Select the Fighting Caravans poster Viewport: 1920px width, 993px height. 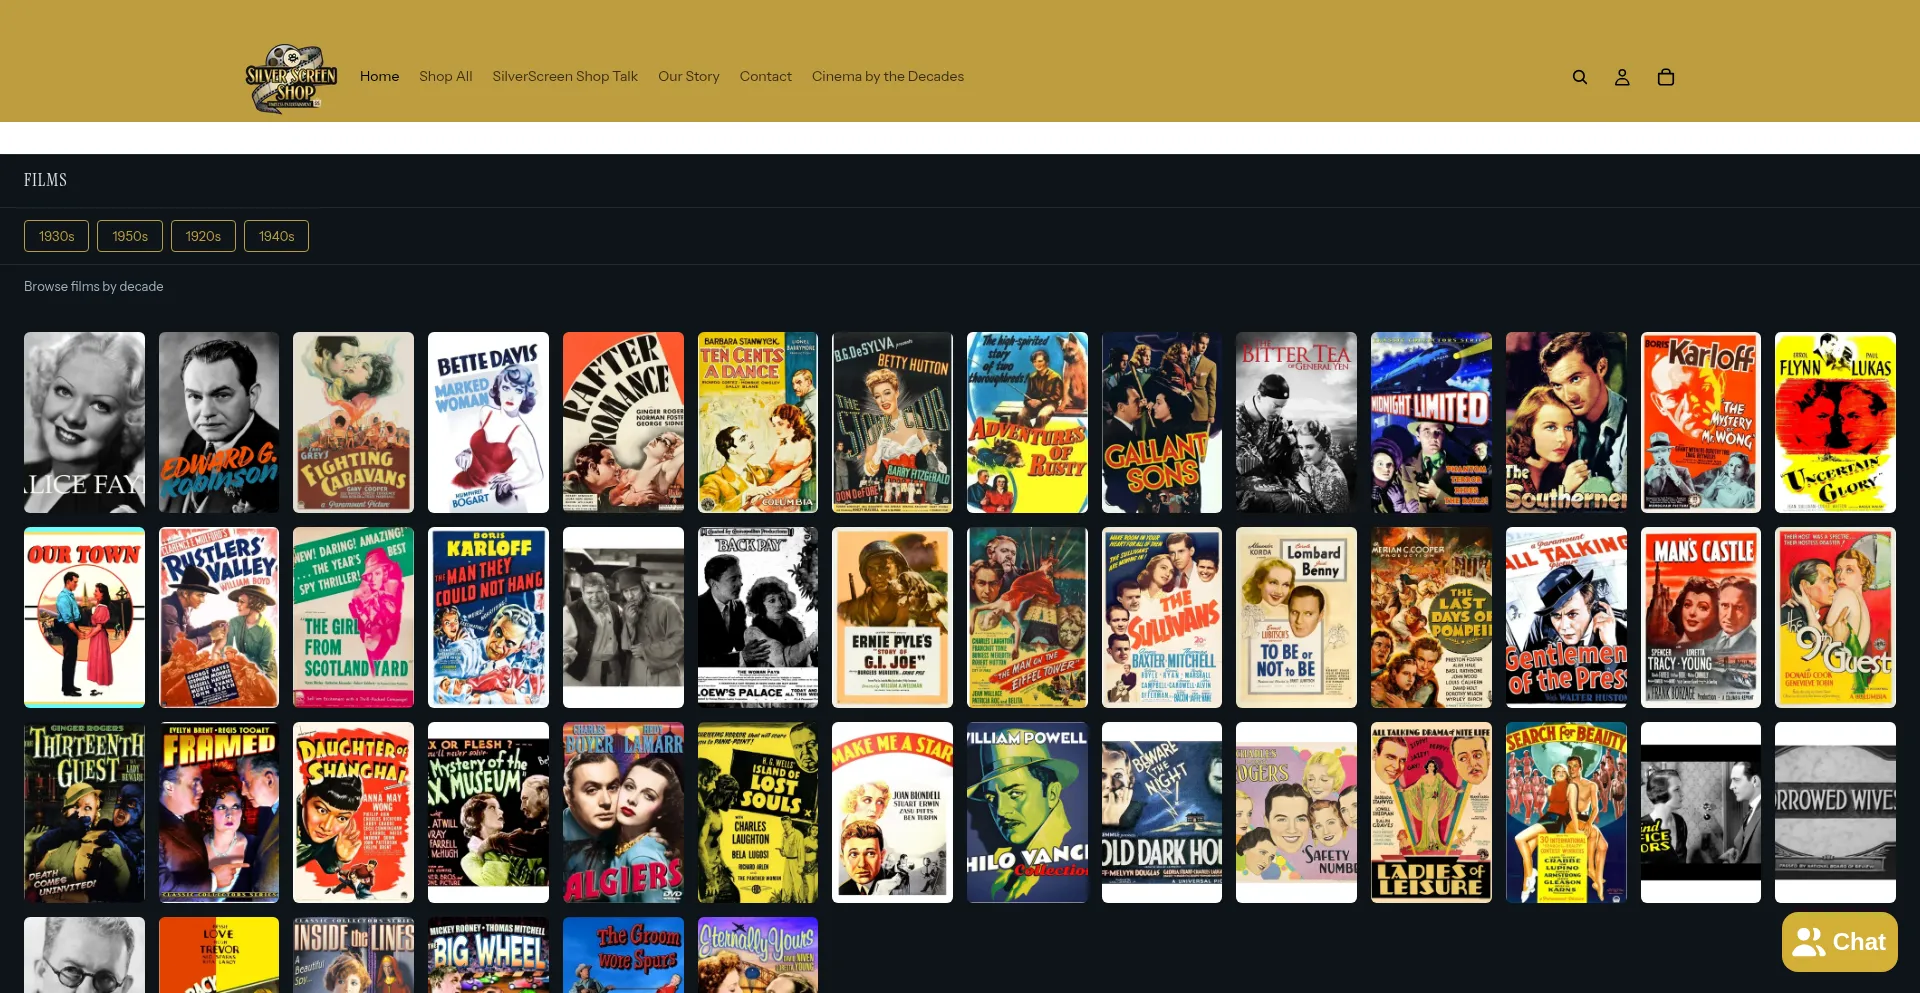pyautogui.click(x=353, y=422)
